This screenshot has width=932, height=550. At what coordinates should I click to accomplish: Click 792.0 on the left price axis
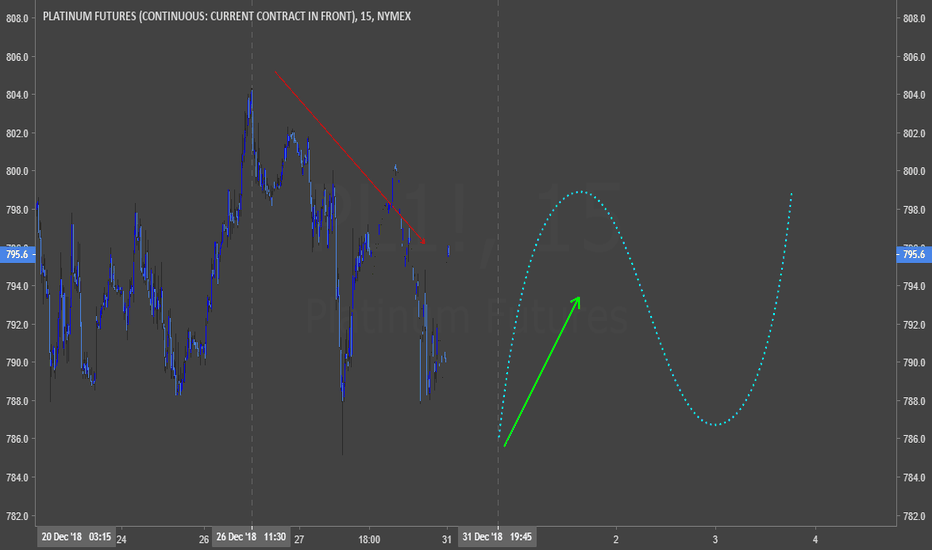coord(17,325)
